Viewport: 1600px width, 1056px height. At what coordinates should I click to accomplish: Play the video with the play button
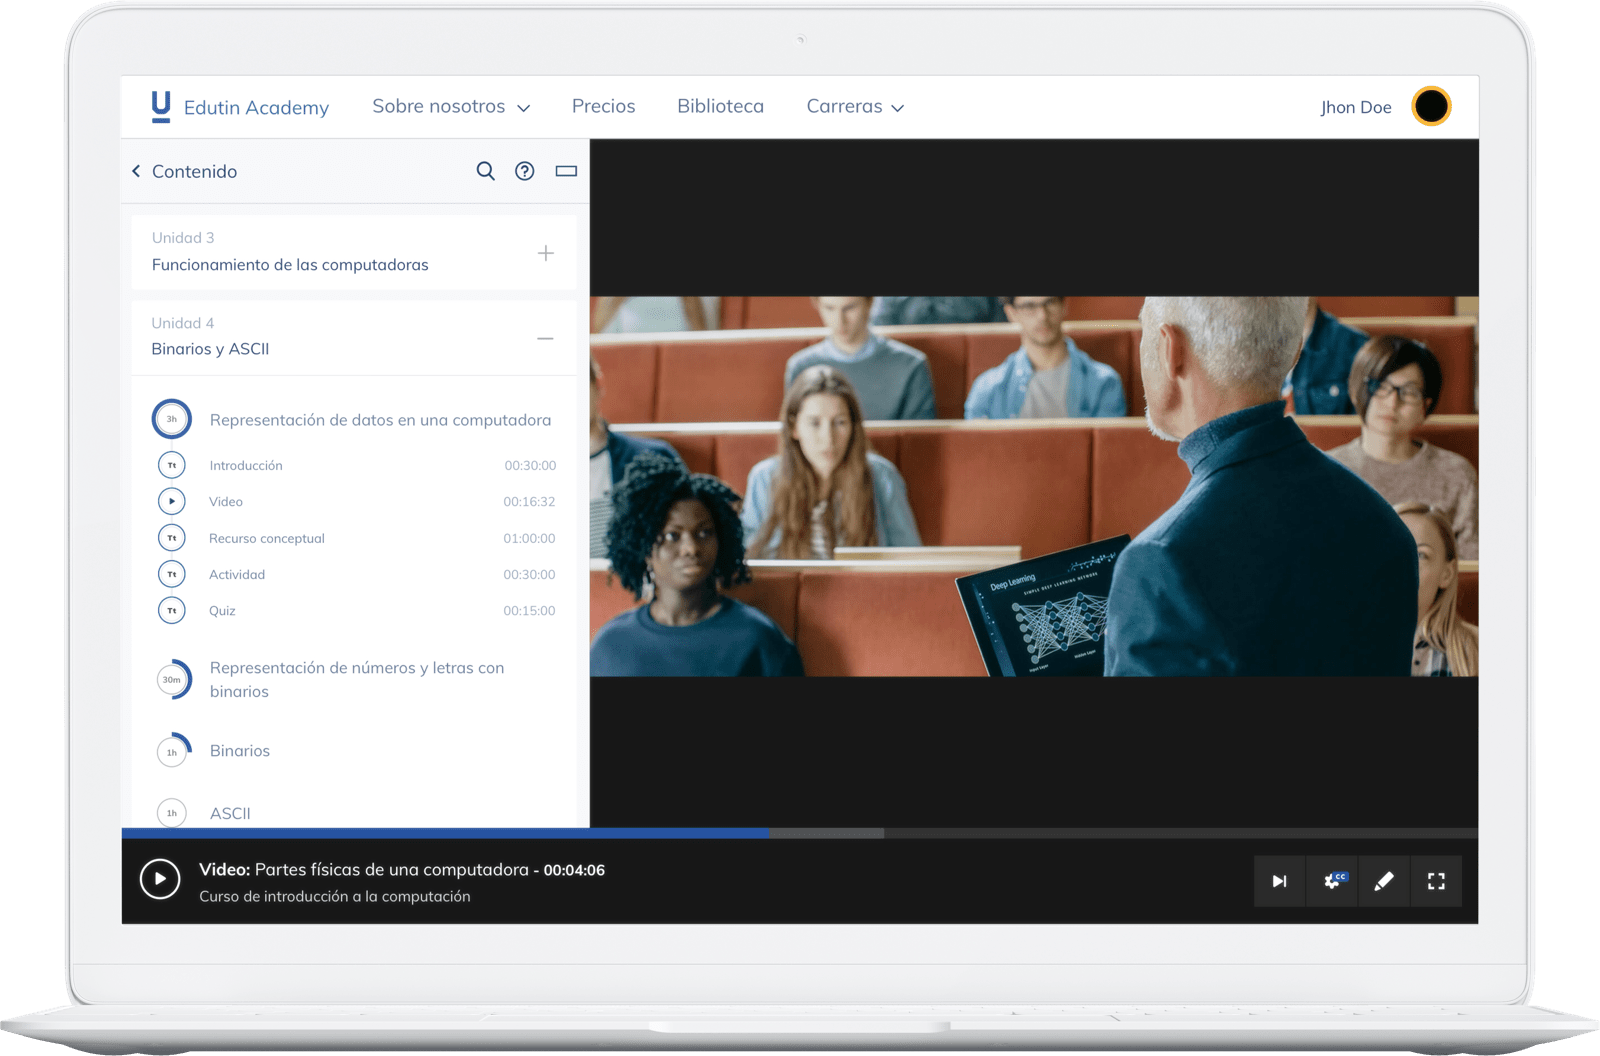click(x=160, y=880)
